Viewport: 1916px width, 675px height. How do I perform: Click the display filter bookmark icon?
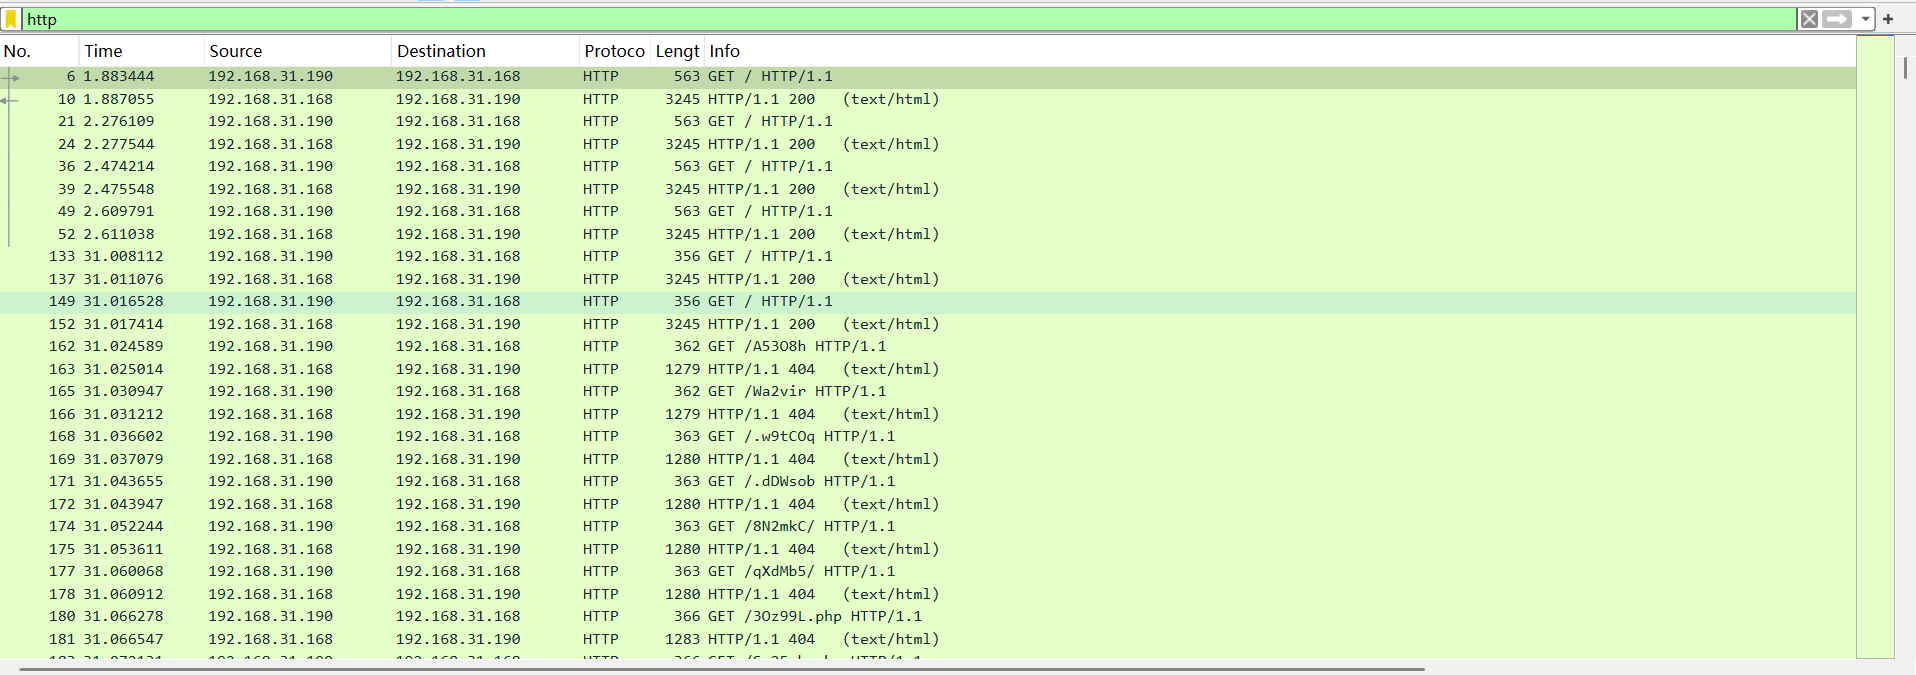(x=11, y=19)
